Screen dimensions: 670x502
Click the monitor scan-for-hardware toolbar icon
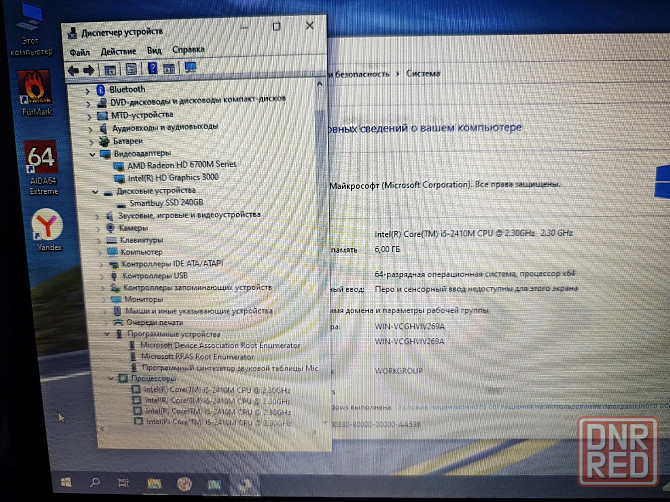(x=190, y=68)
